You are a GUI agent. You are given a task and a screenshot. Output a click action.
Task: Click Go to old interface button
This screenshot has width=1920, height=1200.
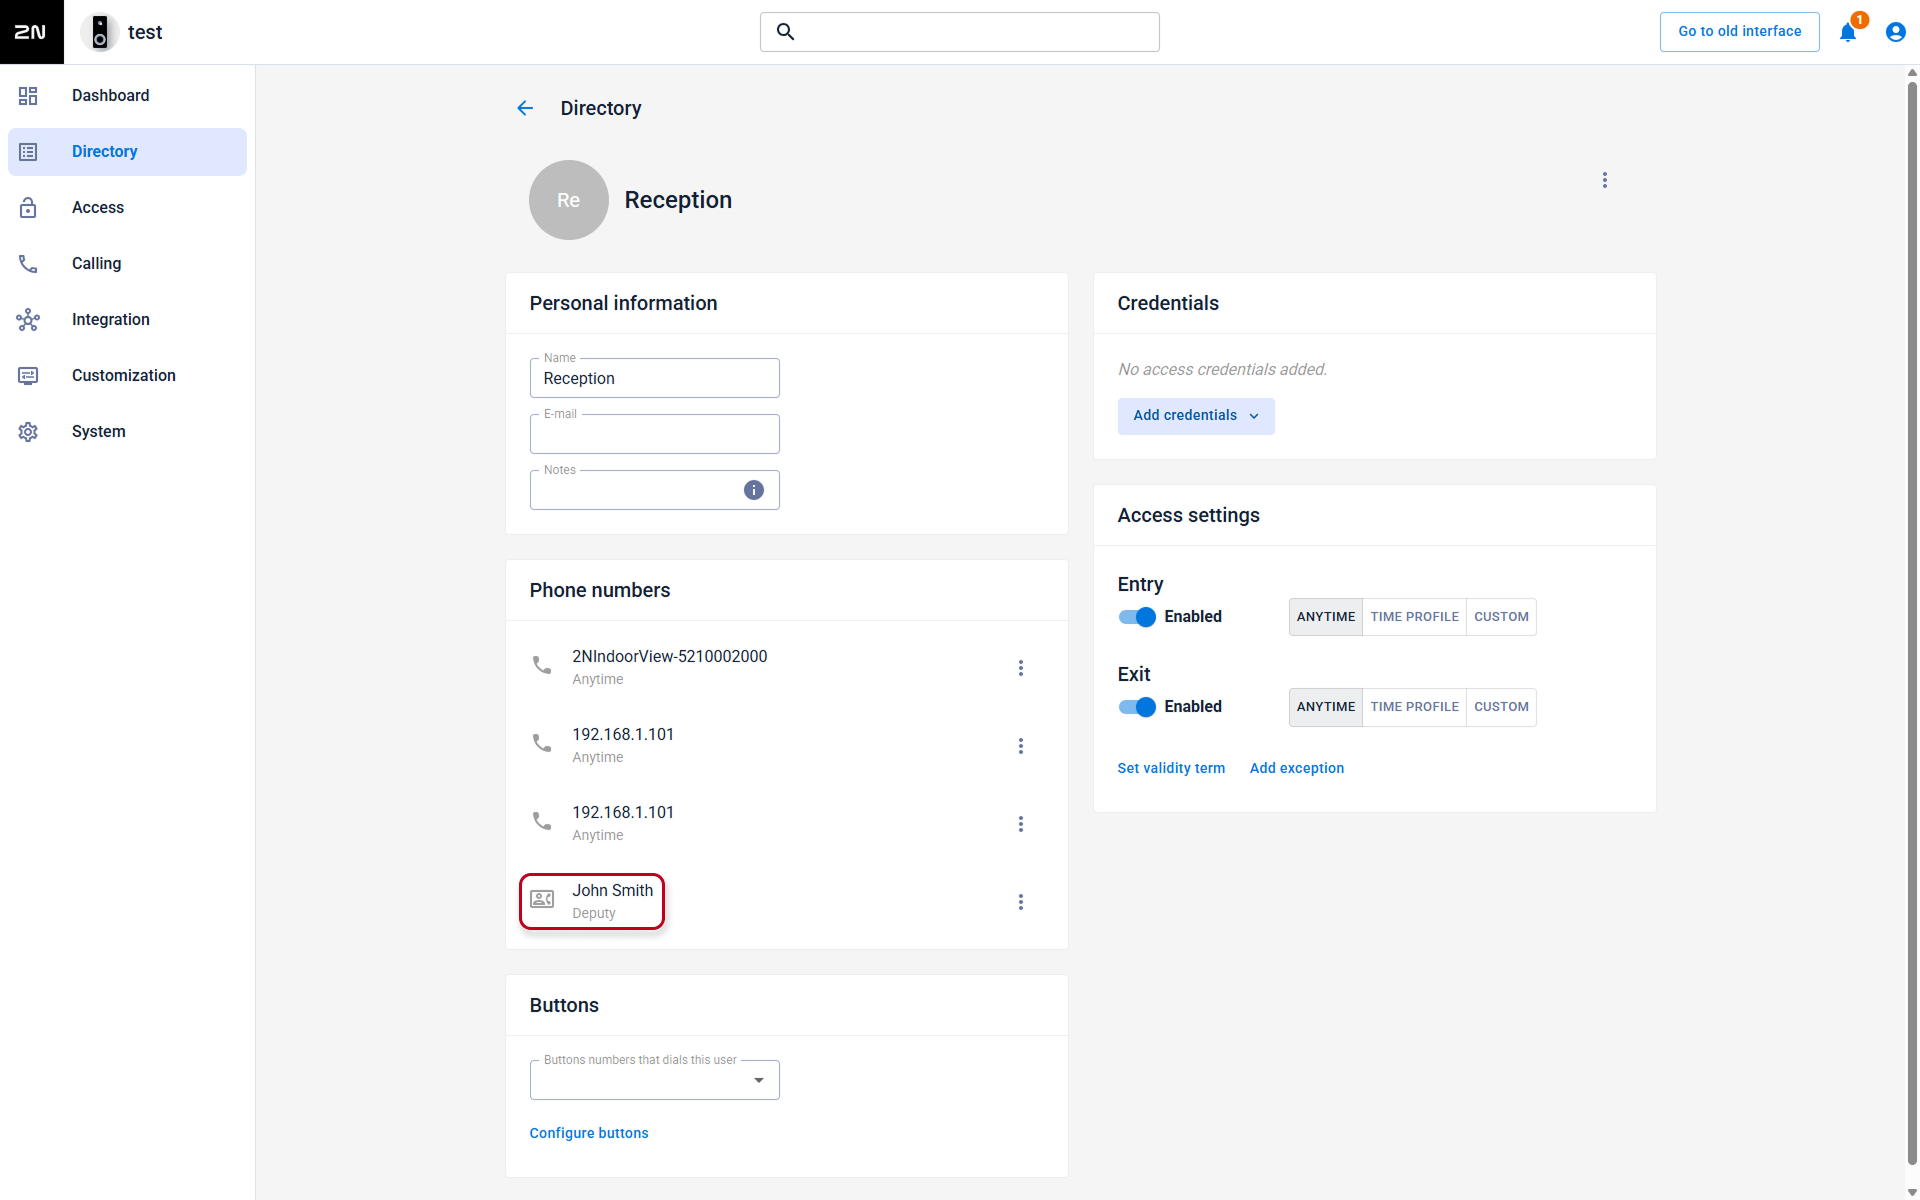pos(1740,32)
